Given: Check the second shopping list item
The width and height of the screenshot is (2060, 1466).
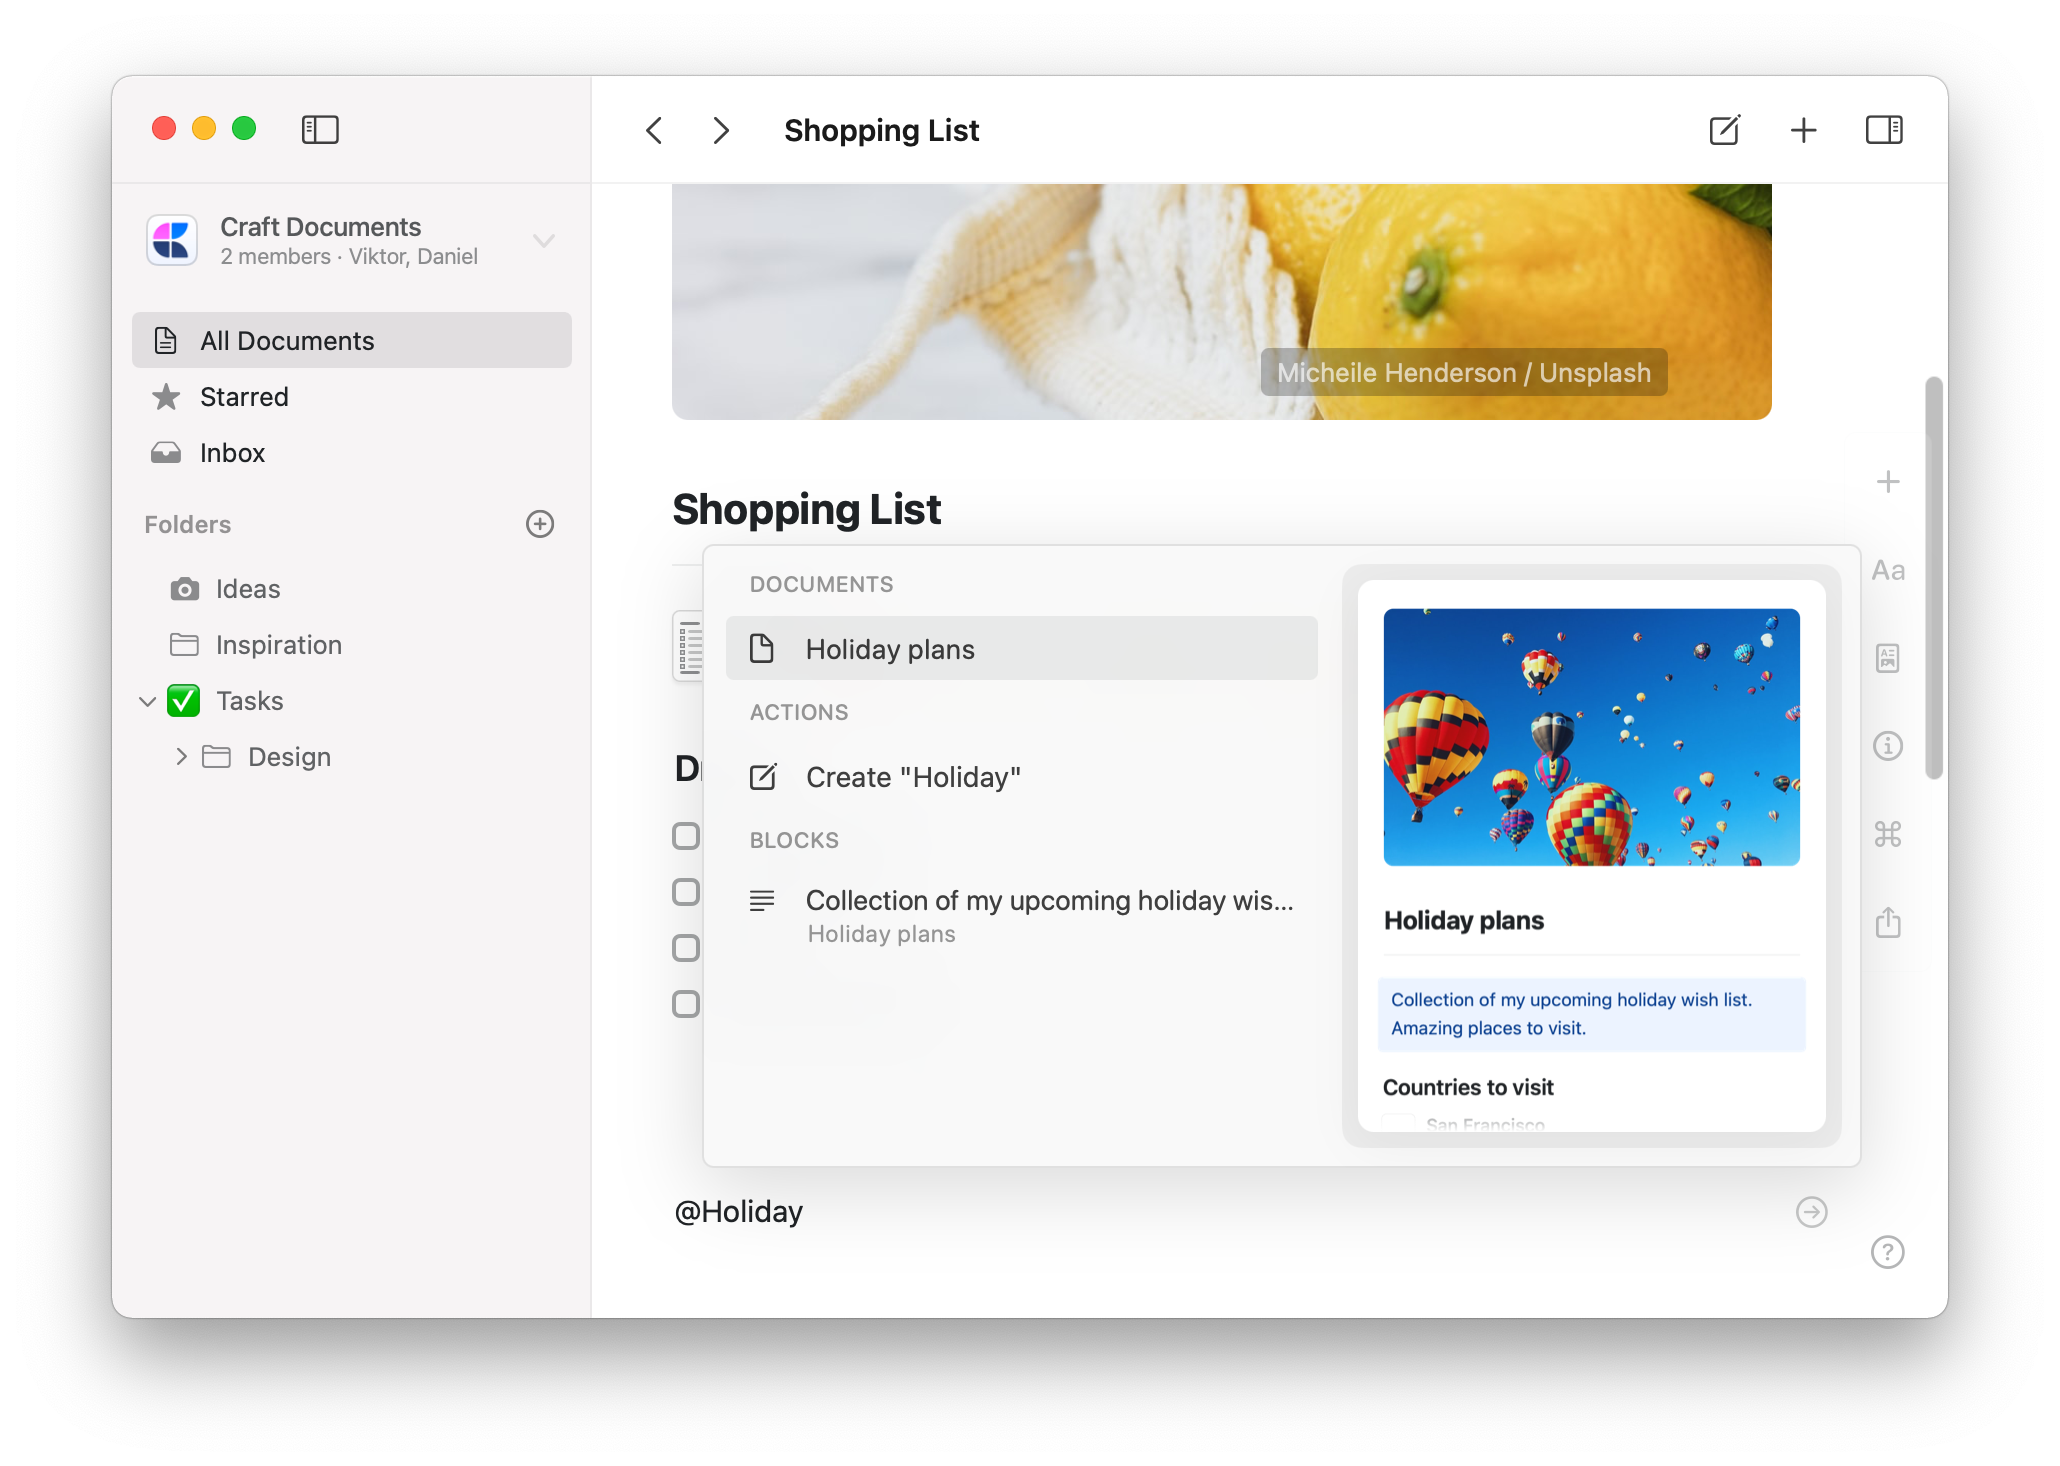Looking at the screenshot, I should tap(685, 892).
